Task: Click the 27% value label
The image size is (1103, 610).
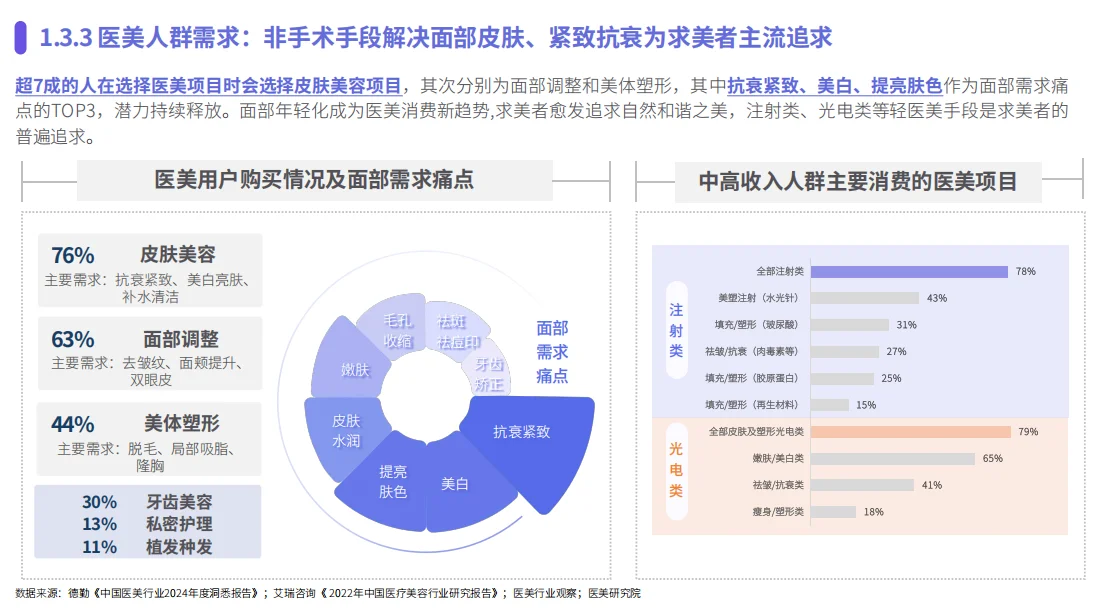Action: coord(896,352)
